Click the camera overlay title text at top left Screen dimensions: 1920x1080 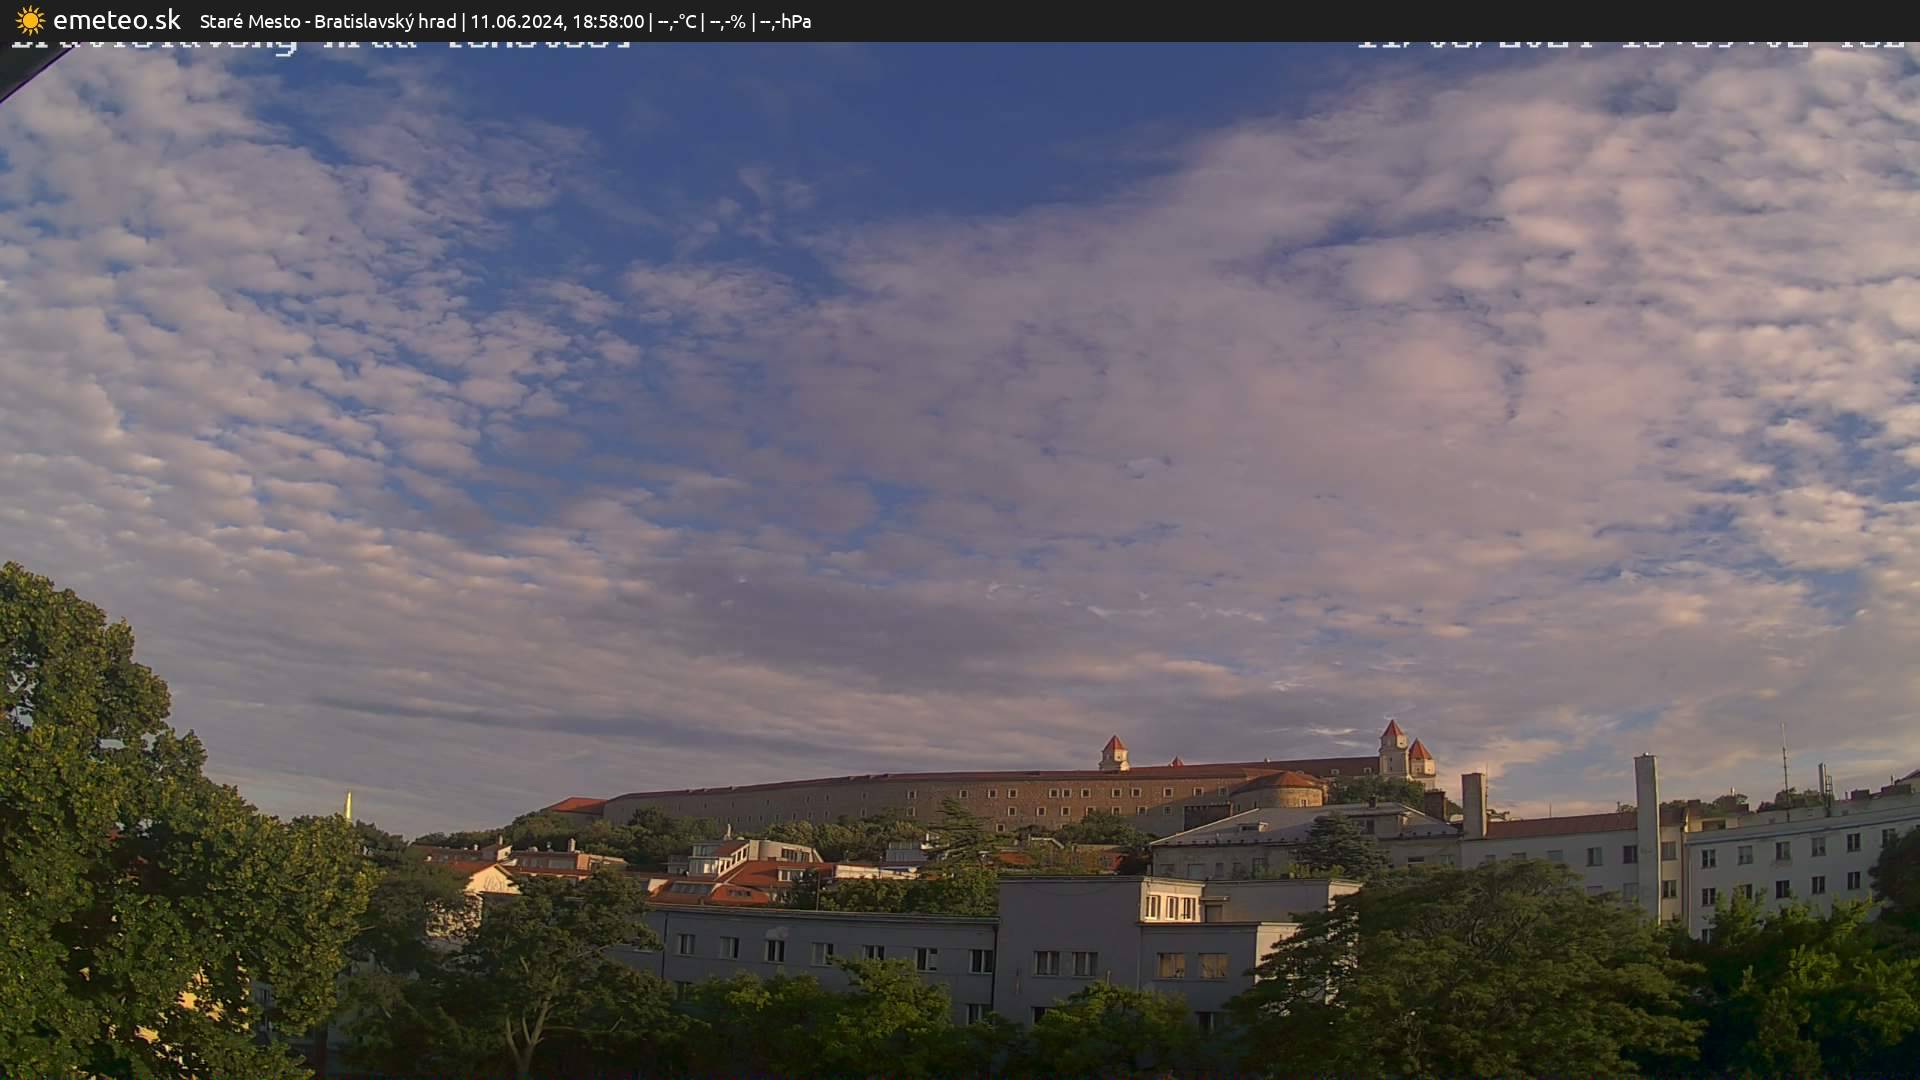pos(320,45)
